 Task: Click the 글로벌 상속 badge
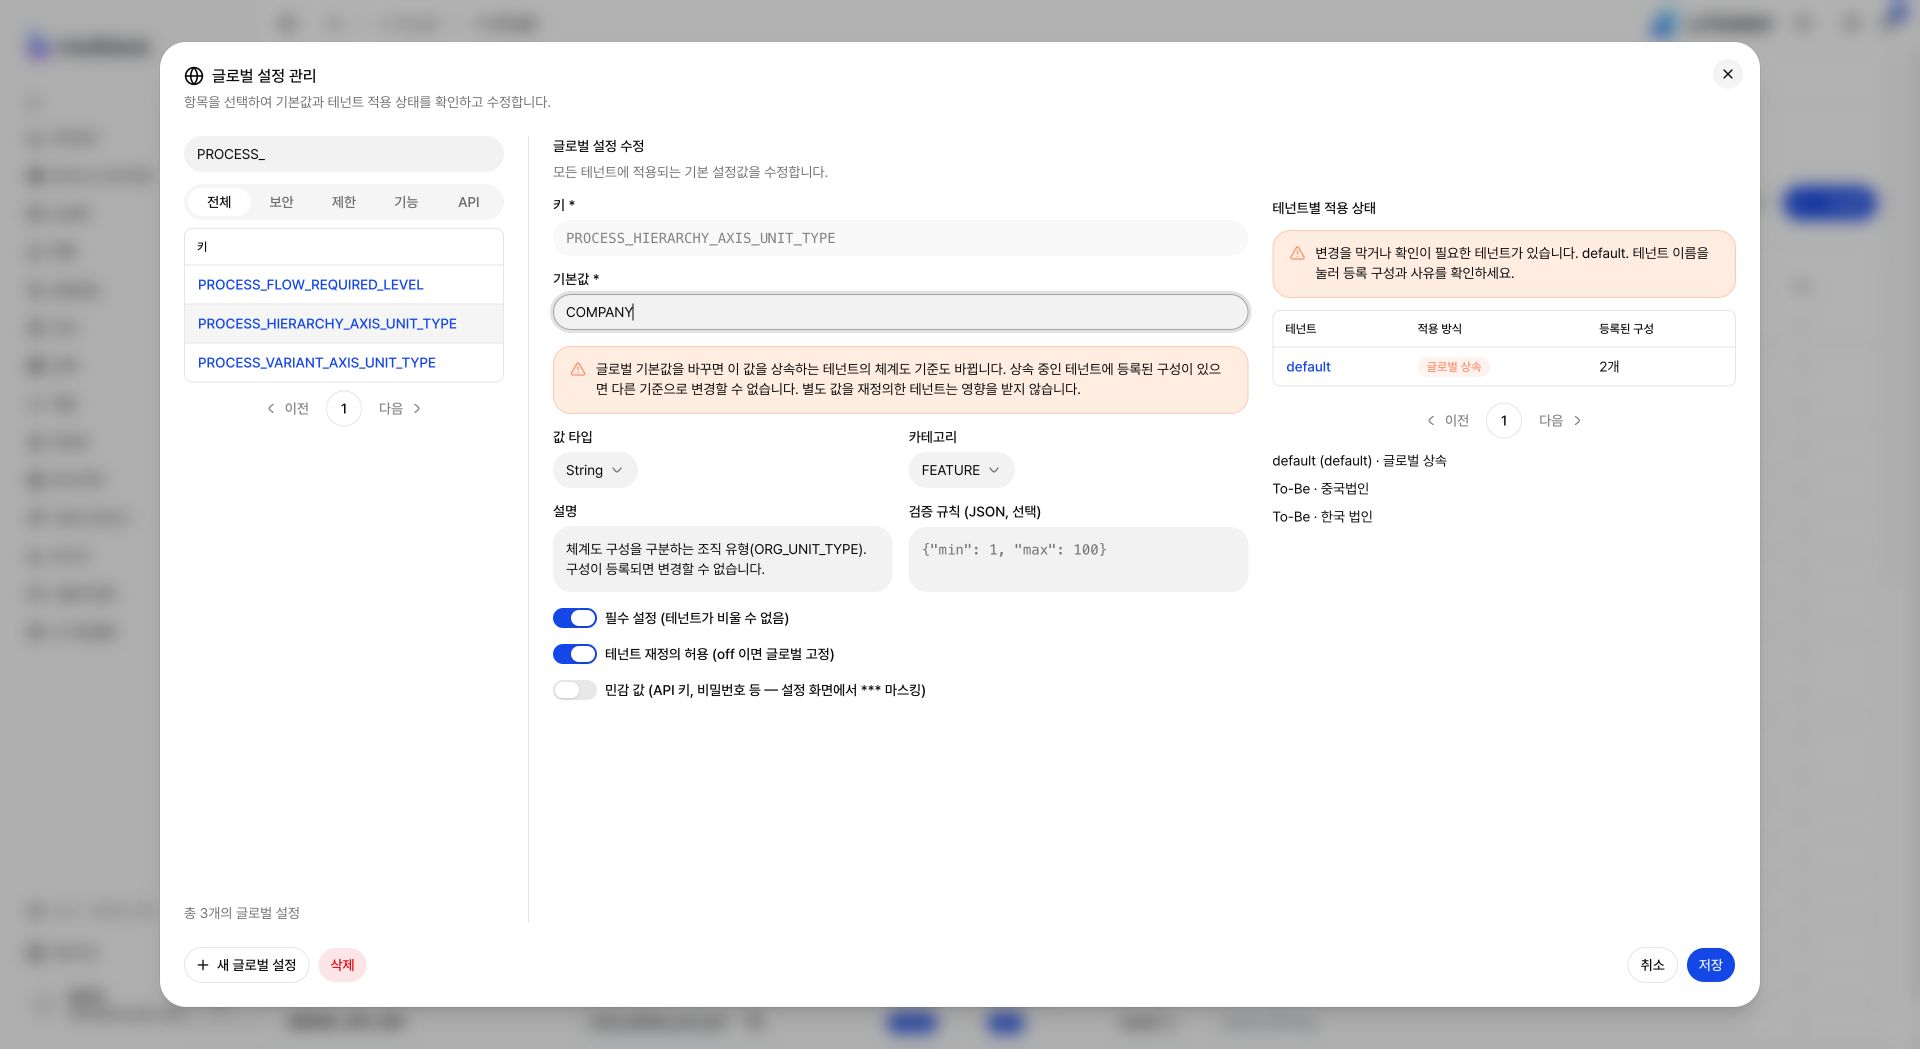1453,367
